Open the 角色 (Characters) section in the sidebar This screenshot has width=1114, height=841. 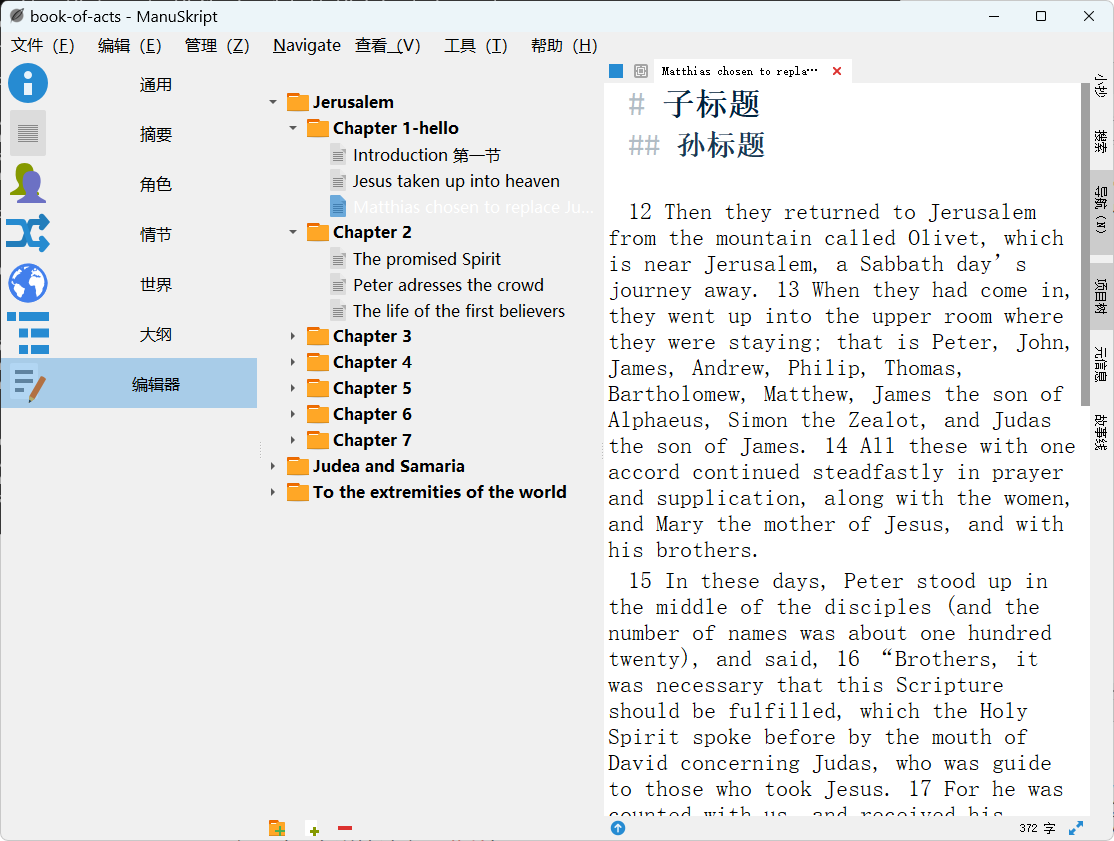(129, 184)
